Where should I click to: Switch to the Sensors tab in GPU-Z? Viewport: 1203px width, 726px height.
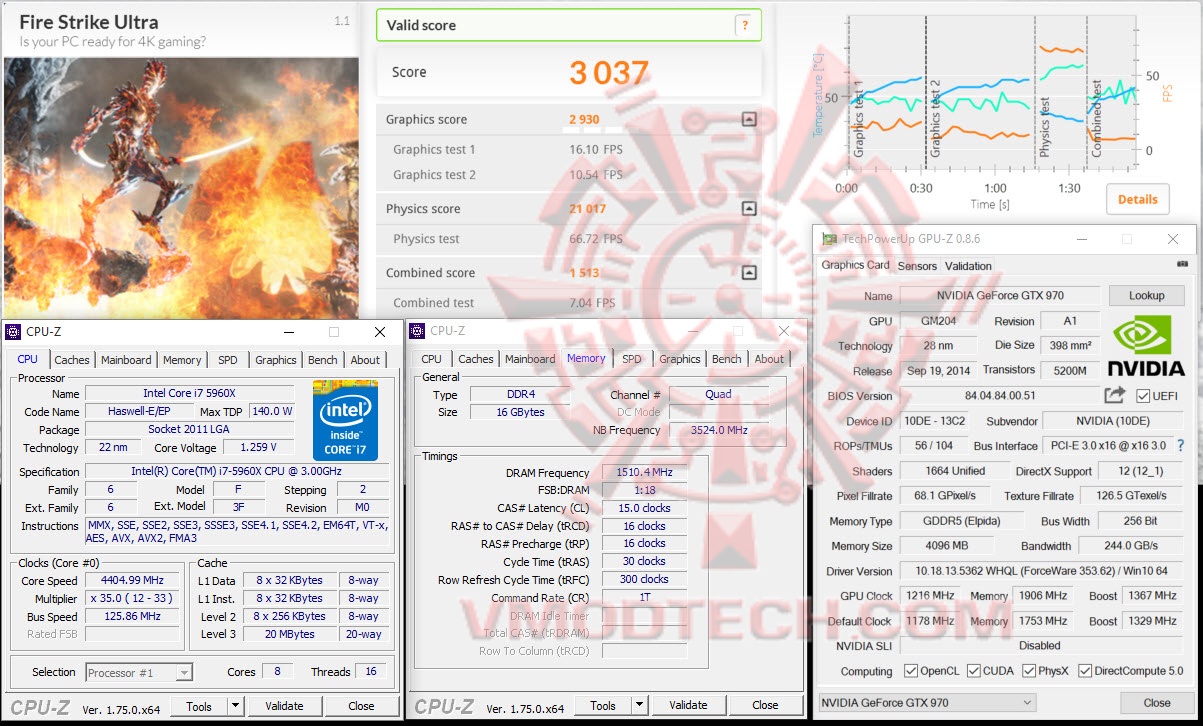[917, 266]
